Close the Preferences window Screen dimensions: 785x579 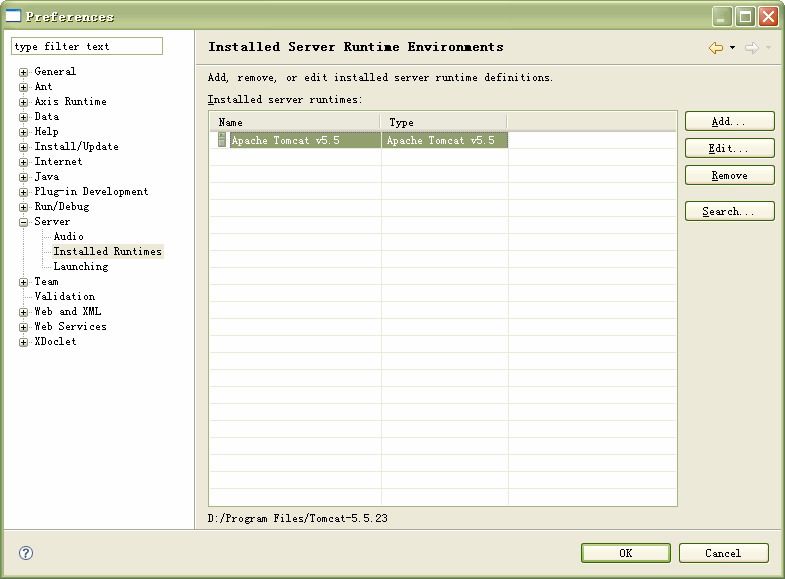pos(768,17)
